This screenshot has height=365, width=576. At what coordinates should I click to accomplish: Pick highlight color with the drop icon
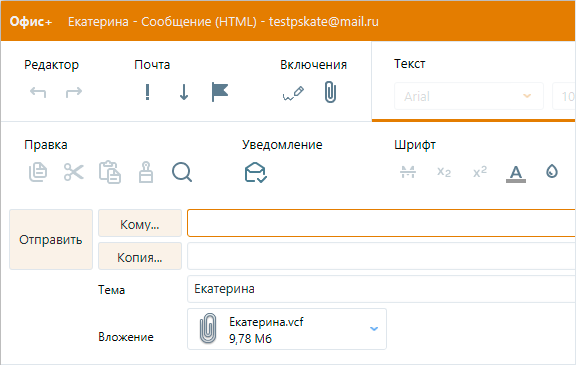(x=552, y=171)
